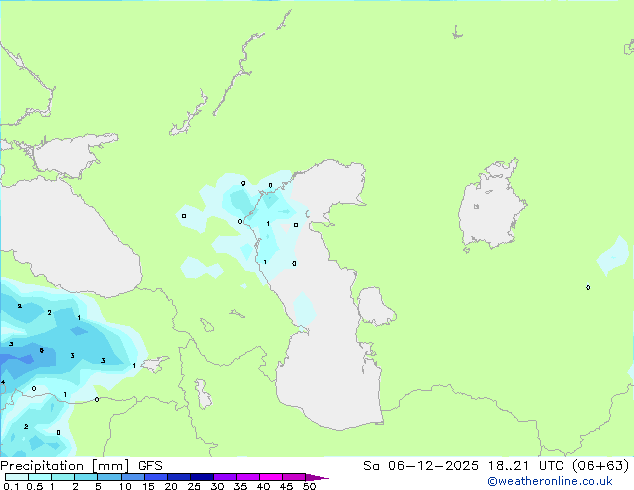Pick the 10–15 mm legend color box
This screenshot has width=634, height=490.
[132, 477]
